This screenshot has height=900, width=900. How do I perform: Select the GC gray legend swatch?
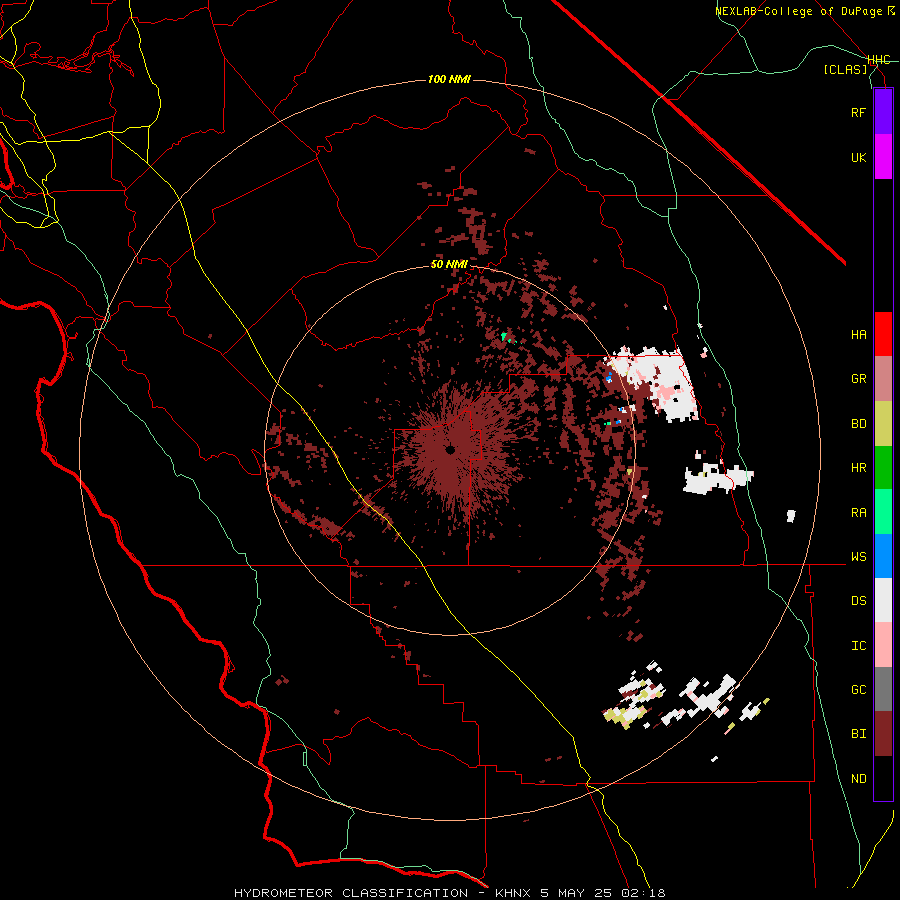[x=883, y=689]
